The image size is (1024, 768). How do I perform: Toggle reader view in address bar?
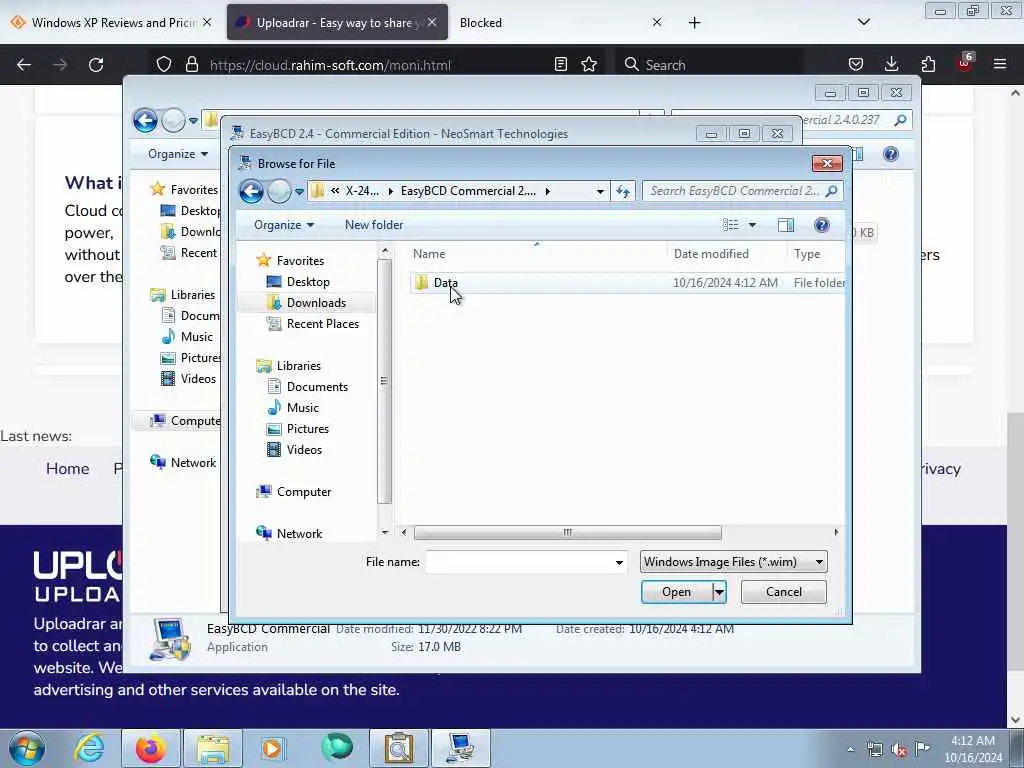click(x=560, y=65)
